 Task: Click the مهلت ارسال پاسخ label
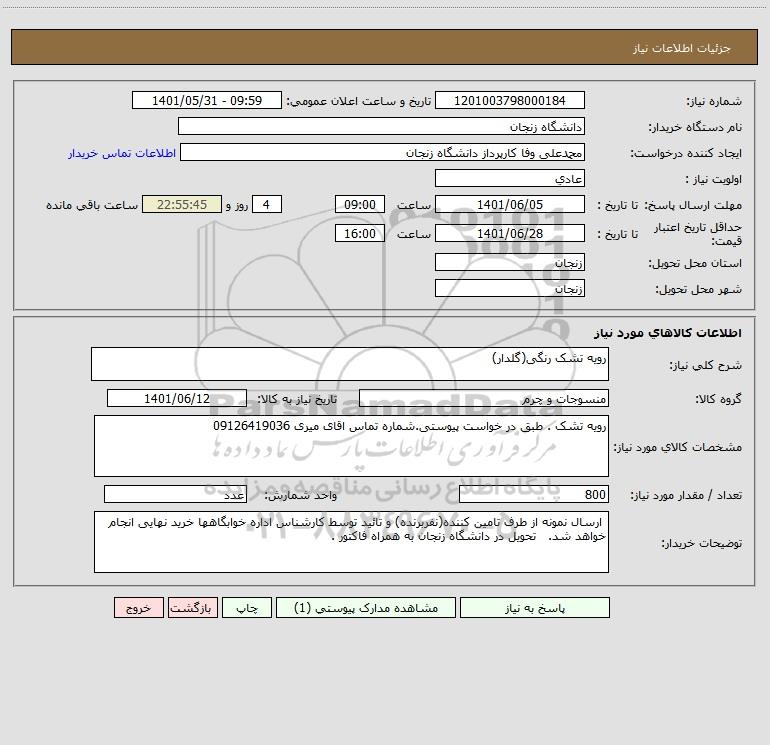(693, 205)
